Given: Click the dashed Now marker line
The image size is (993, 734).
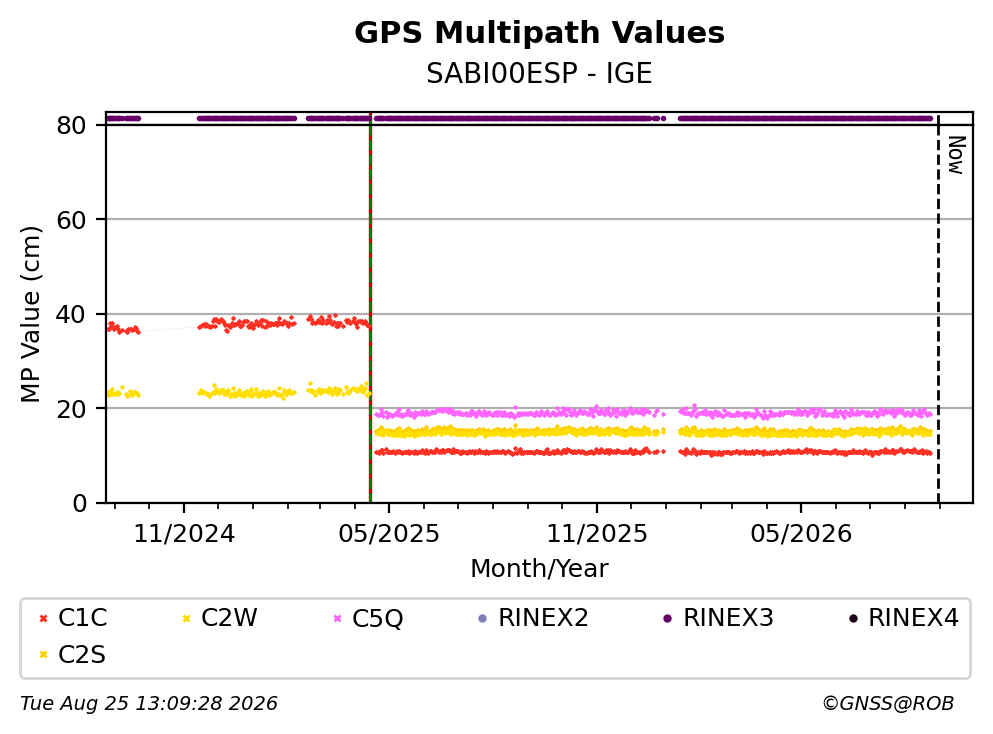Looking at the screenshot, I should [938, 310].
